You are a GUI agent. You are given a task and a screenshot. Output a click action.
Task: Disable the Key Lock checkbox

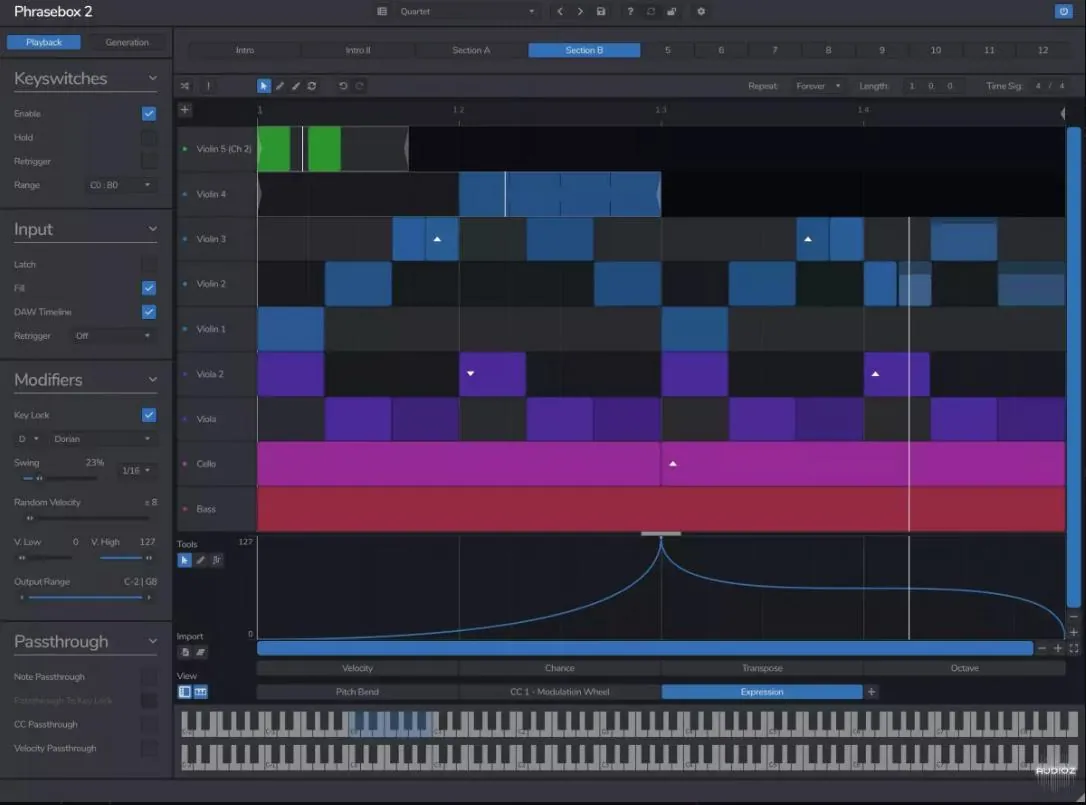pos(148,414)
